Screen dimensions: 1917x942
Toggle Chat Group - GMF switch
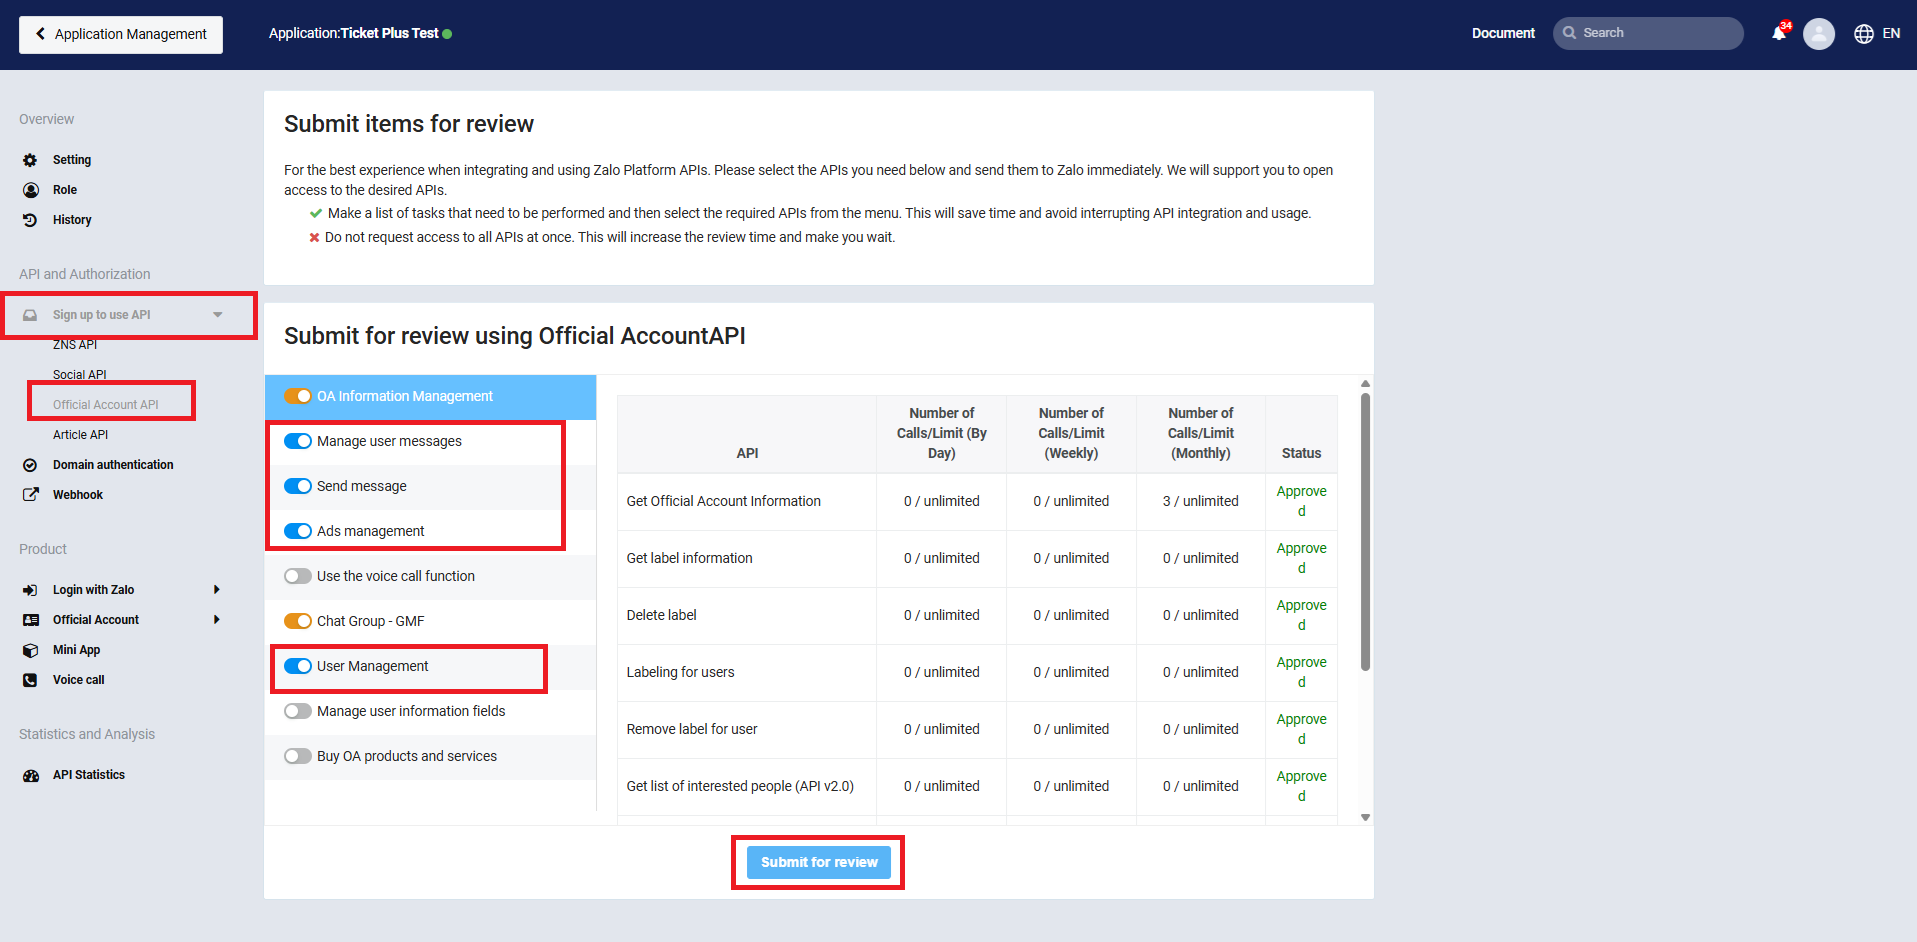pyautogui.click(x=298, y=621)
